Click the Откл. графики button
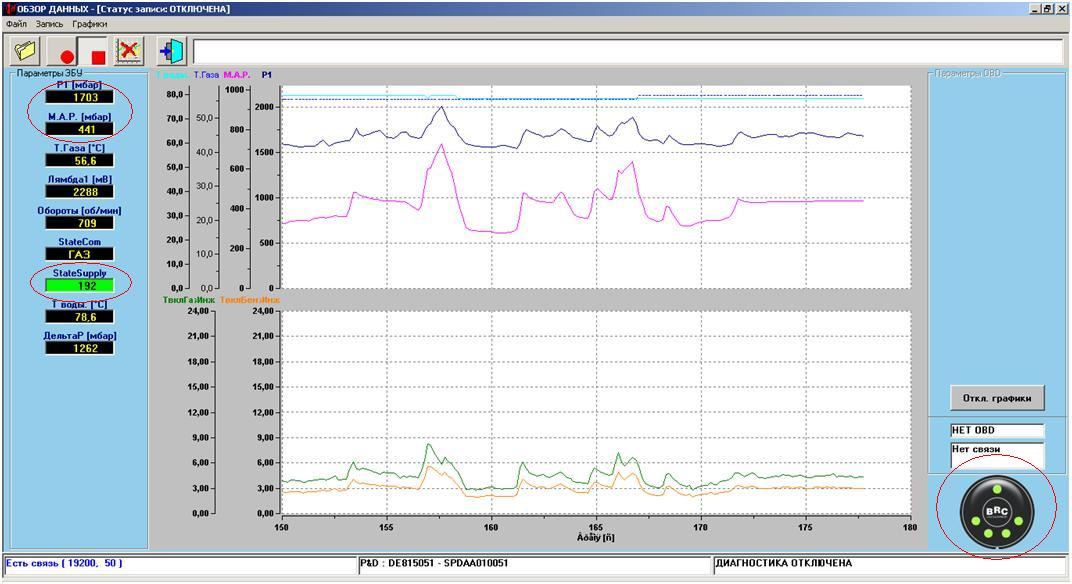 click(x=997, y=398)
